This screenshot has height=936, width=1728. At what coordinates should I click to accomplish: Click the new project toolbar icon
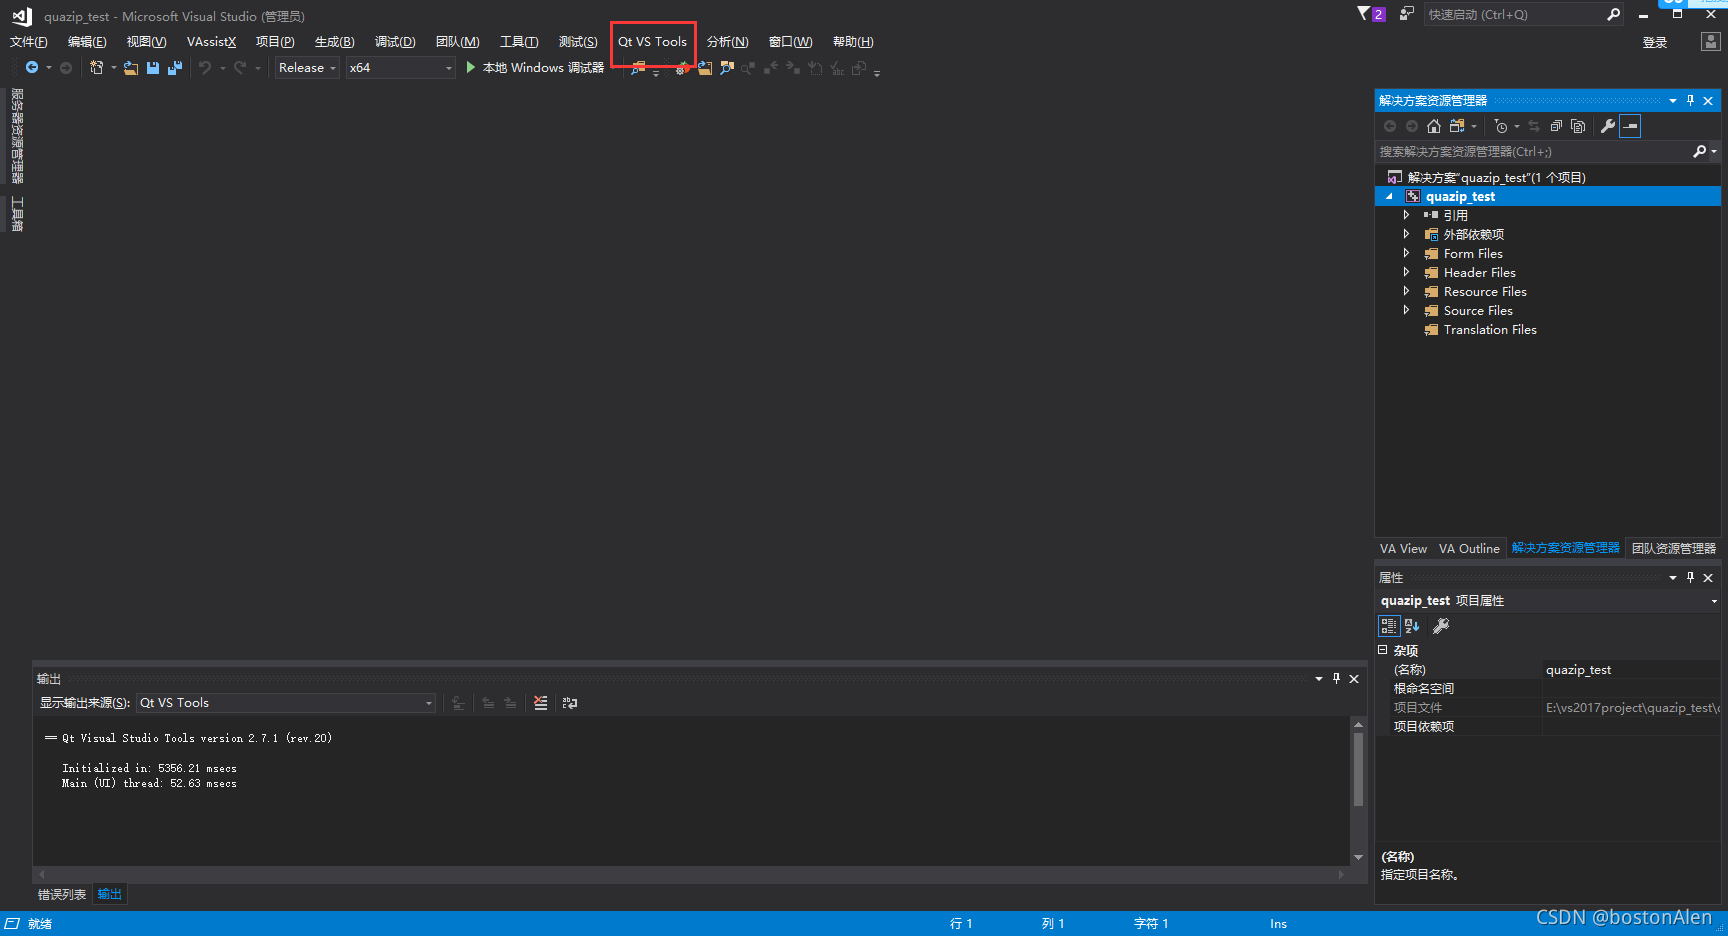tap(97, 68)
